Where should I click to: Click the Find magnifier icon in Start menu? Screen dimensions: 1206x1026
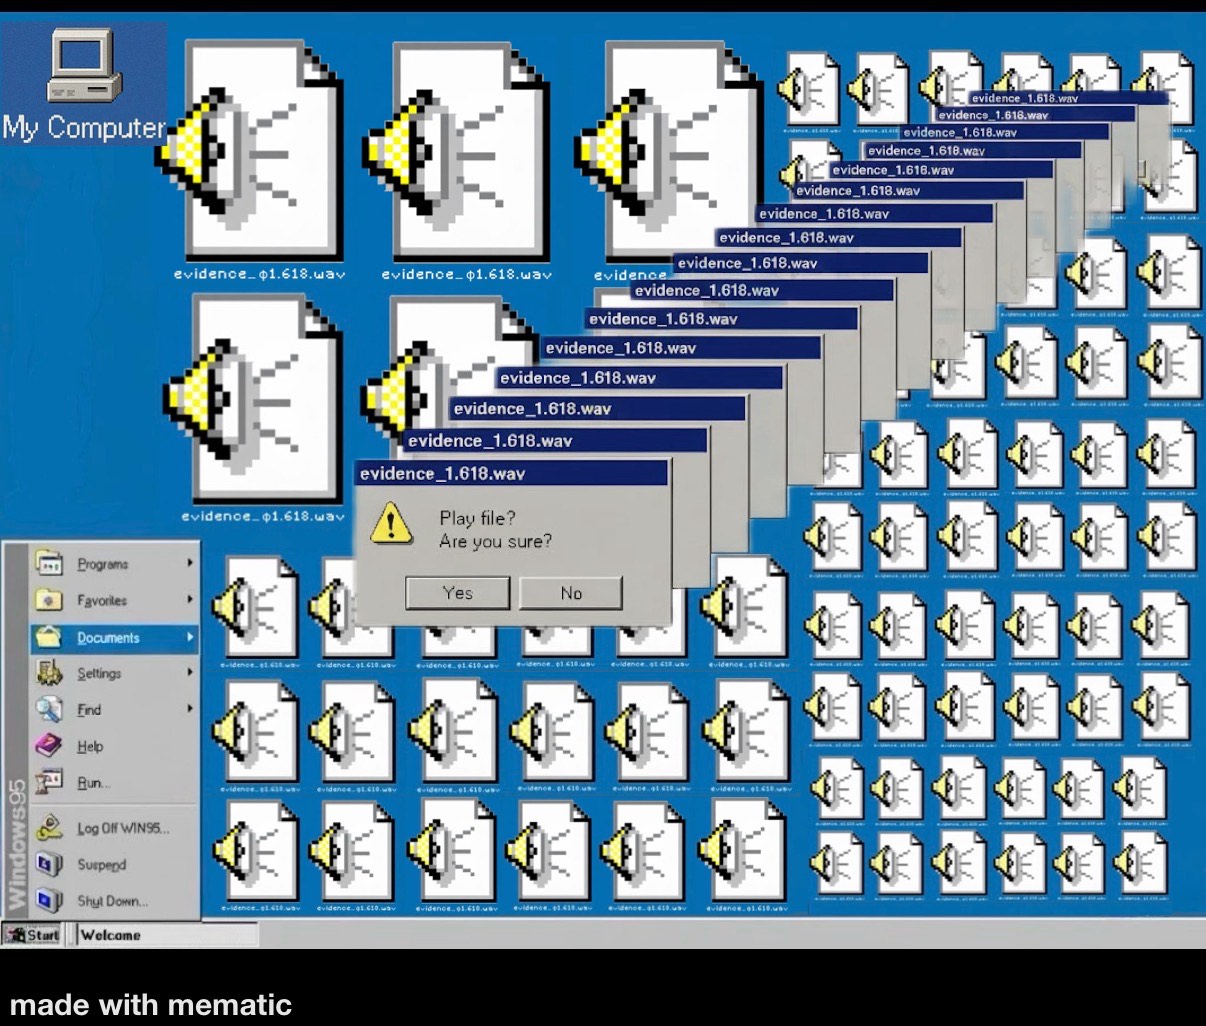[x=49, y=709]
